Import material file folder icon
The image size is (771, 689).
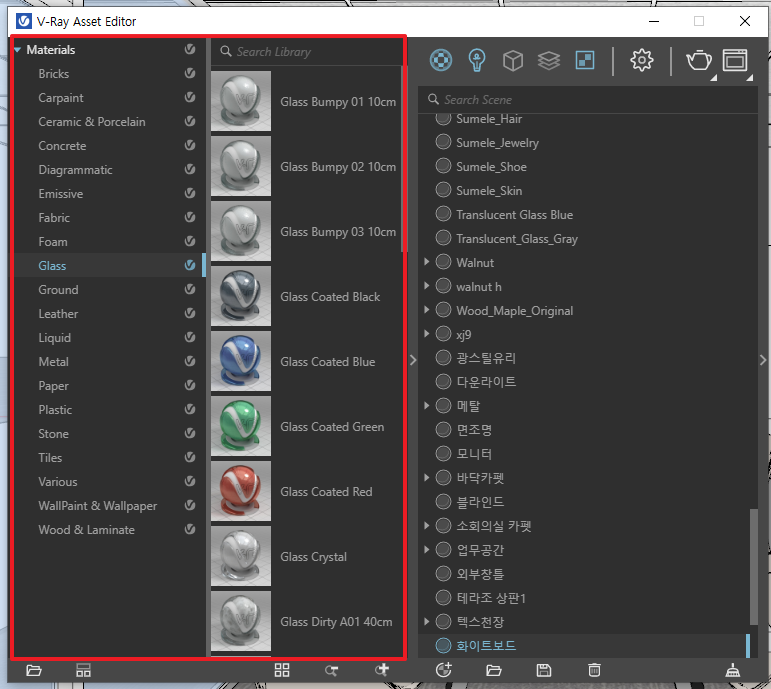point(494,670)
